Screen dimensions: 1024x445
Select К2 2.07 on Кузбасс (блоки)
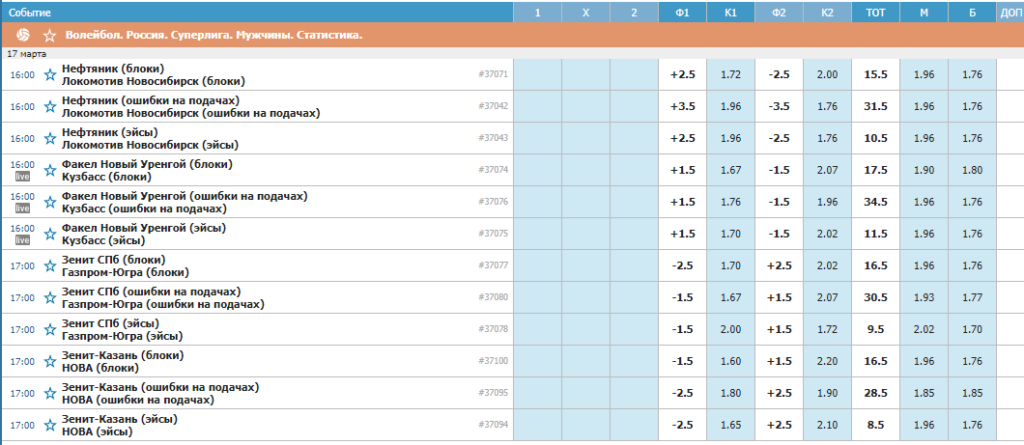827,170
